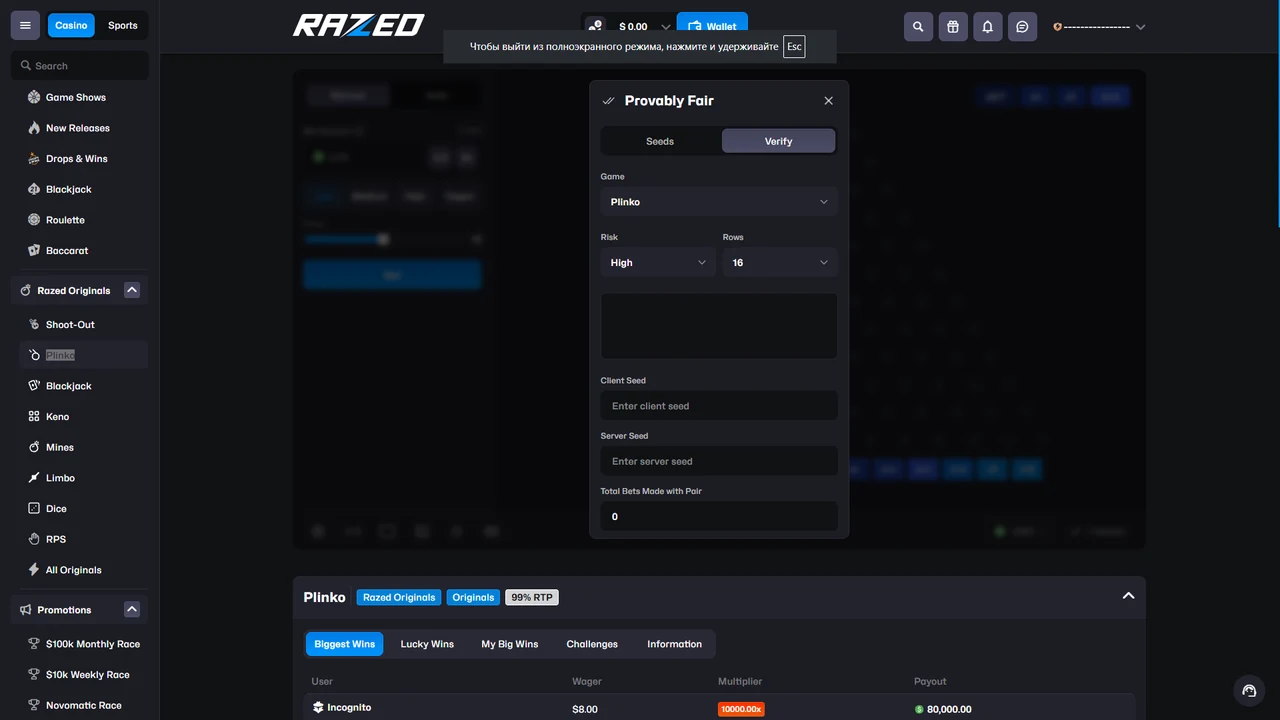Open the My Big Wins tab
The image size is (1280, 720).
tap(510, 644)
